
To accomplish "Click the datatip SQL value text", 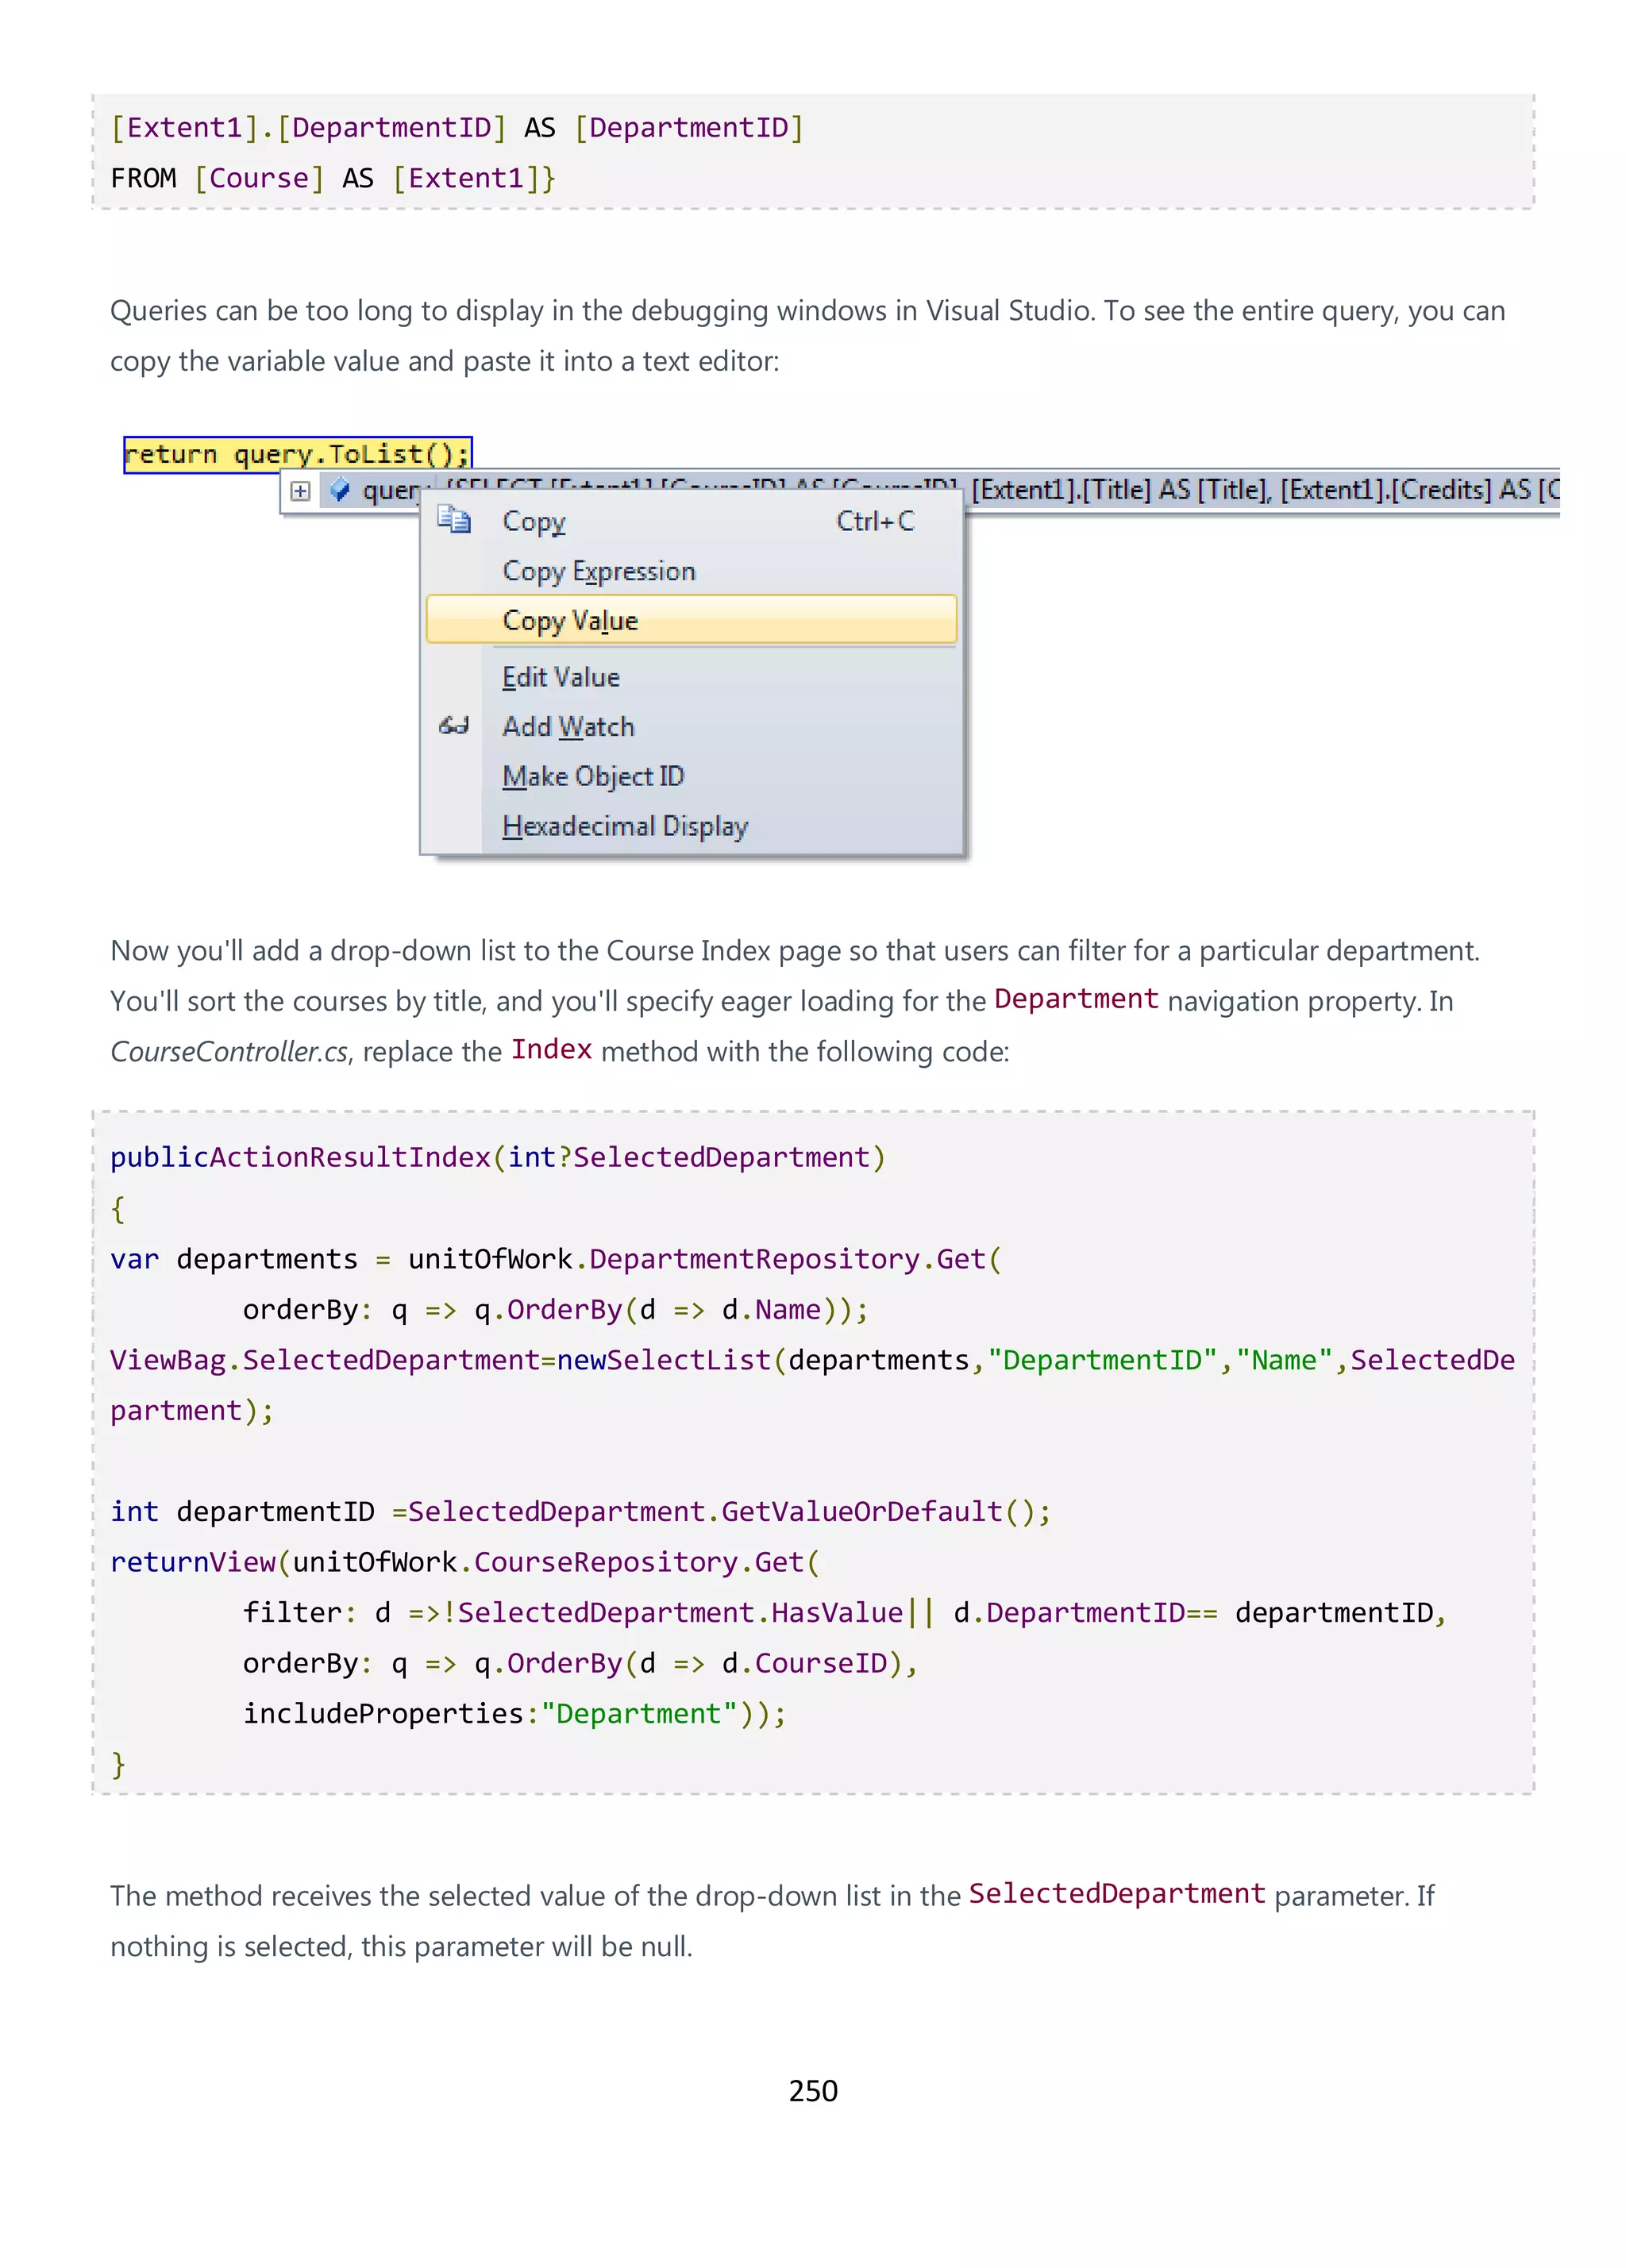I will 1264,489.
